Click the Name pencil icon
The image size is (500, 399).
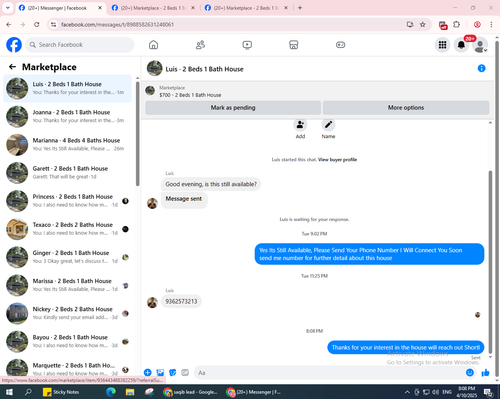[x=328, y=125]
